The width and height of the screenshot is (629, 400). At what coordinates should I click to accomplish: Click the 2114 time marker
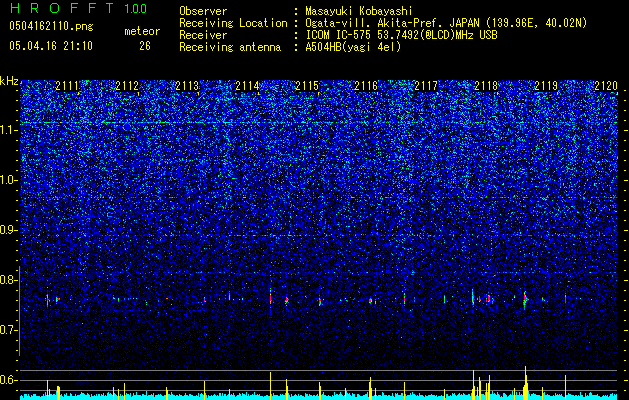pyautogui.click(x=247, y=86)
